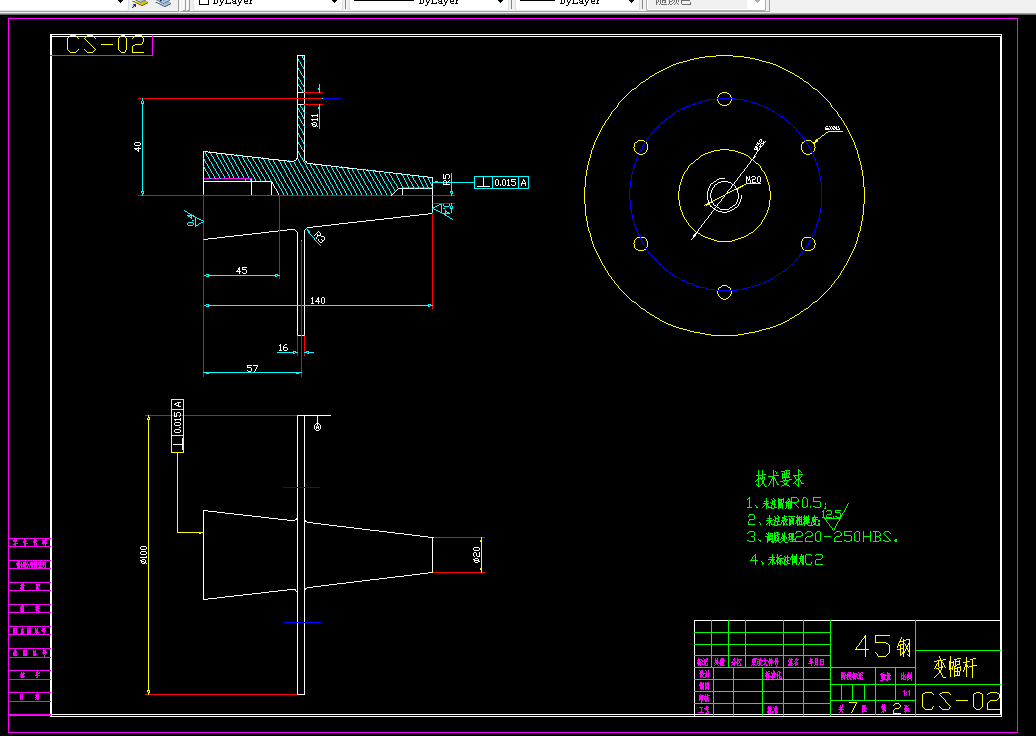Select the 技术要求 heading text
Screen dimensions: 1036x736
point(780,478)
